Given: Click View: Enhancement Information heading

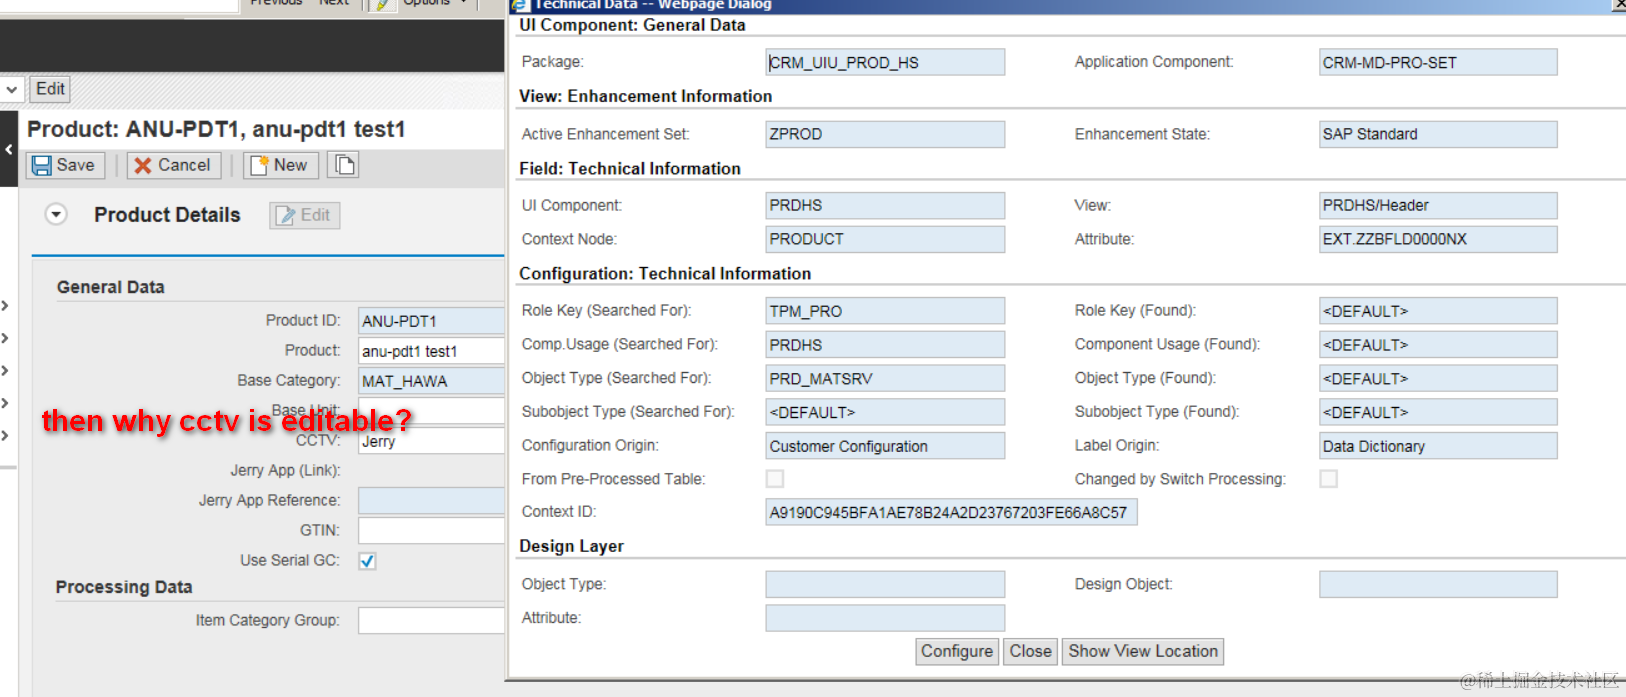Looking at the screenshot, I should [645, 96].
